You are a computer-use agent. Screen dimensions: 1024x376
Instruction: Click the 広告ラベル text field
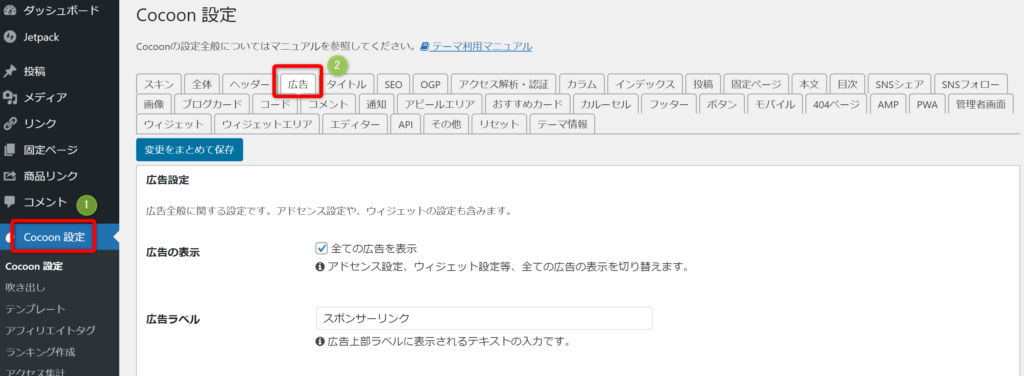[x=484, y=319]
